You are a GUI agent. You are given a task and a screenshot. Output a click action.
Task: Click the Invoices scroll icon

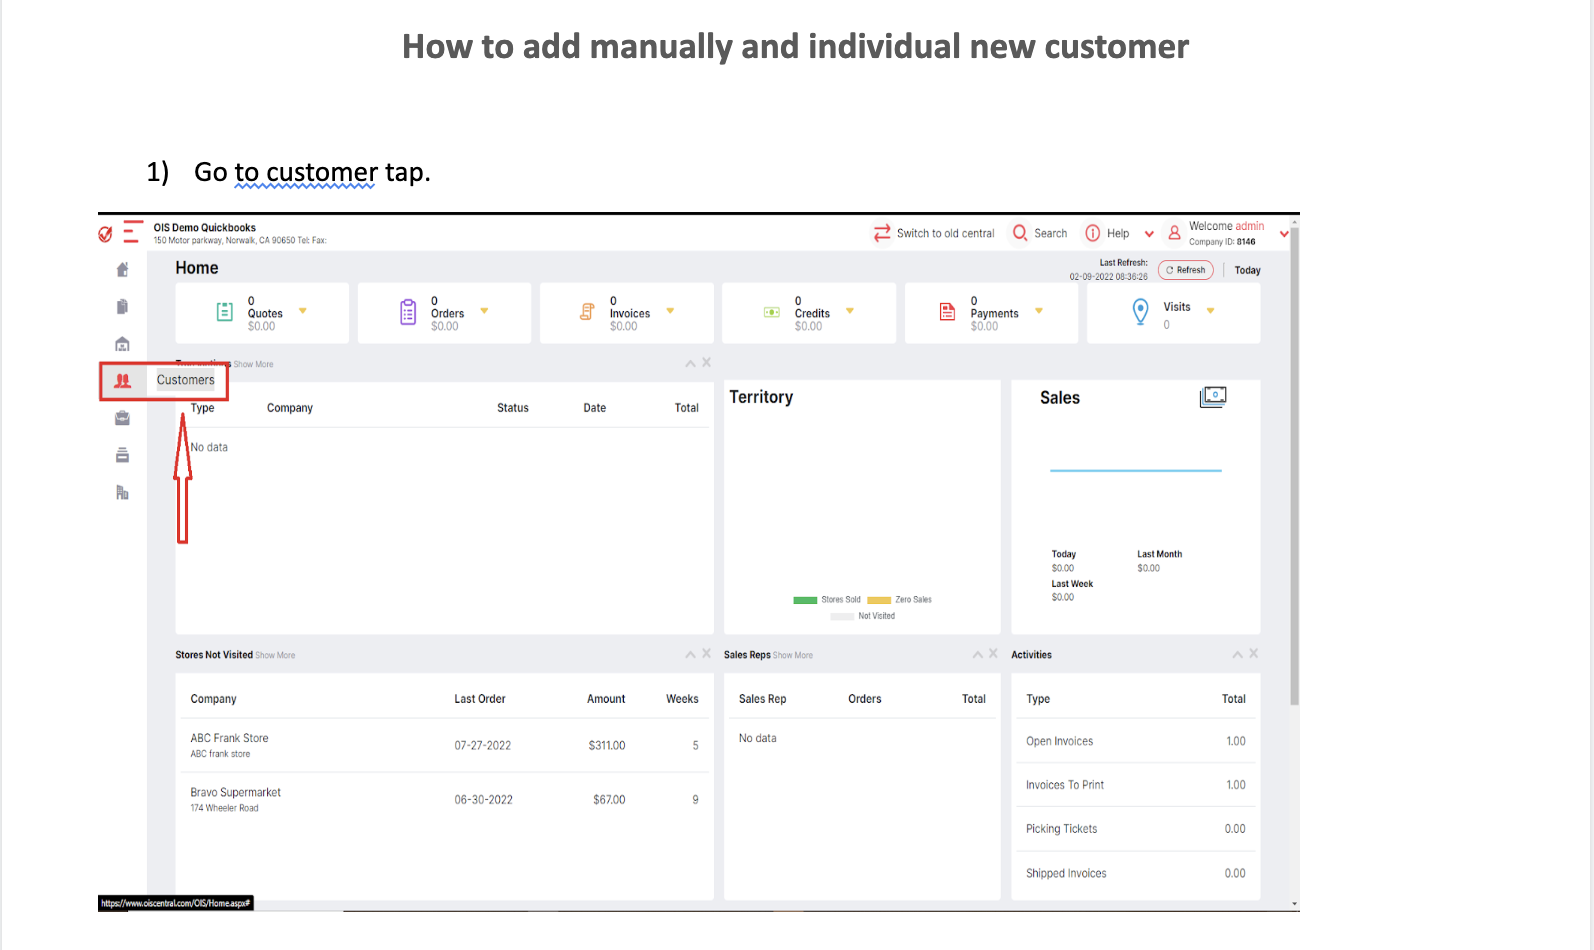coord(587,312)
